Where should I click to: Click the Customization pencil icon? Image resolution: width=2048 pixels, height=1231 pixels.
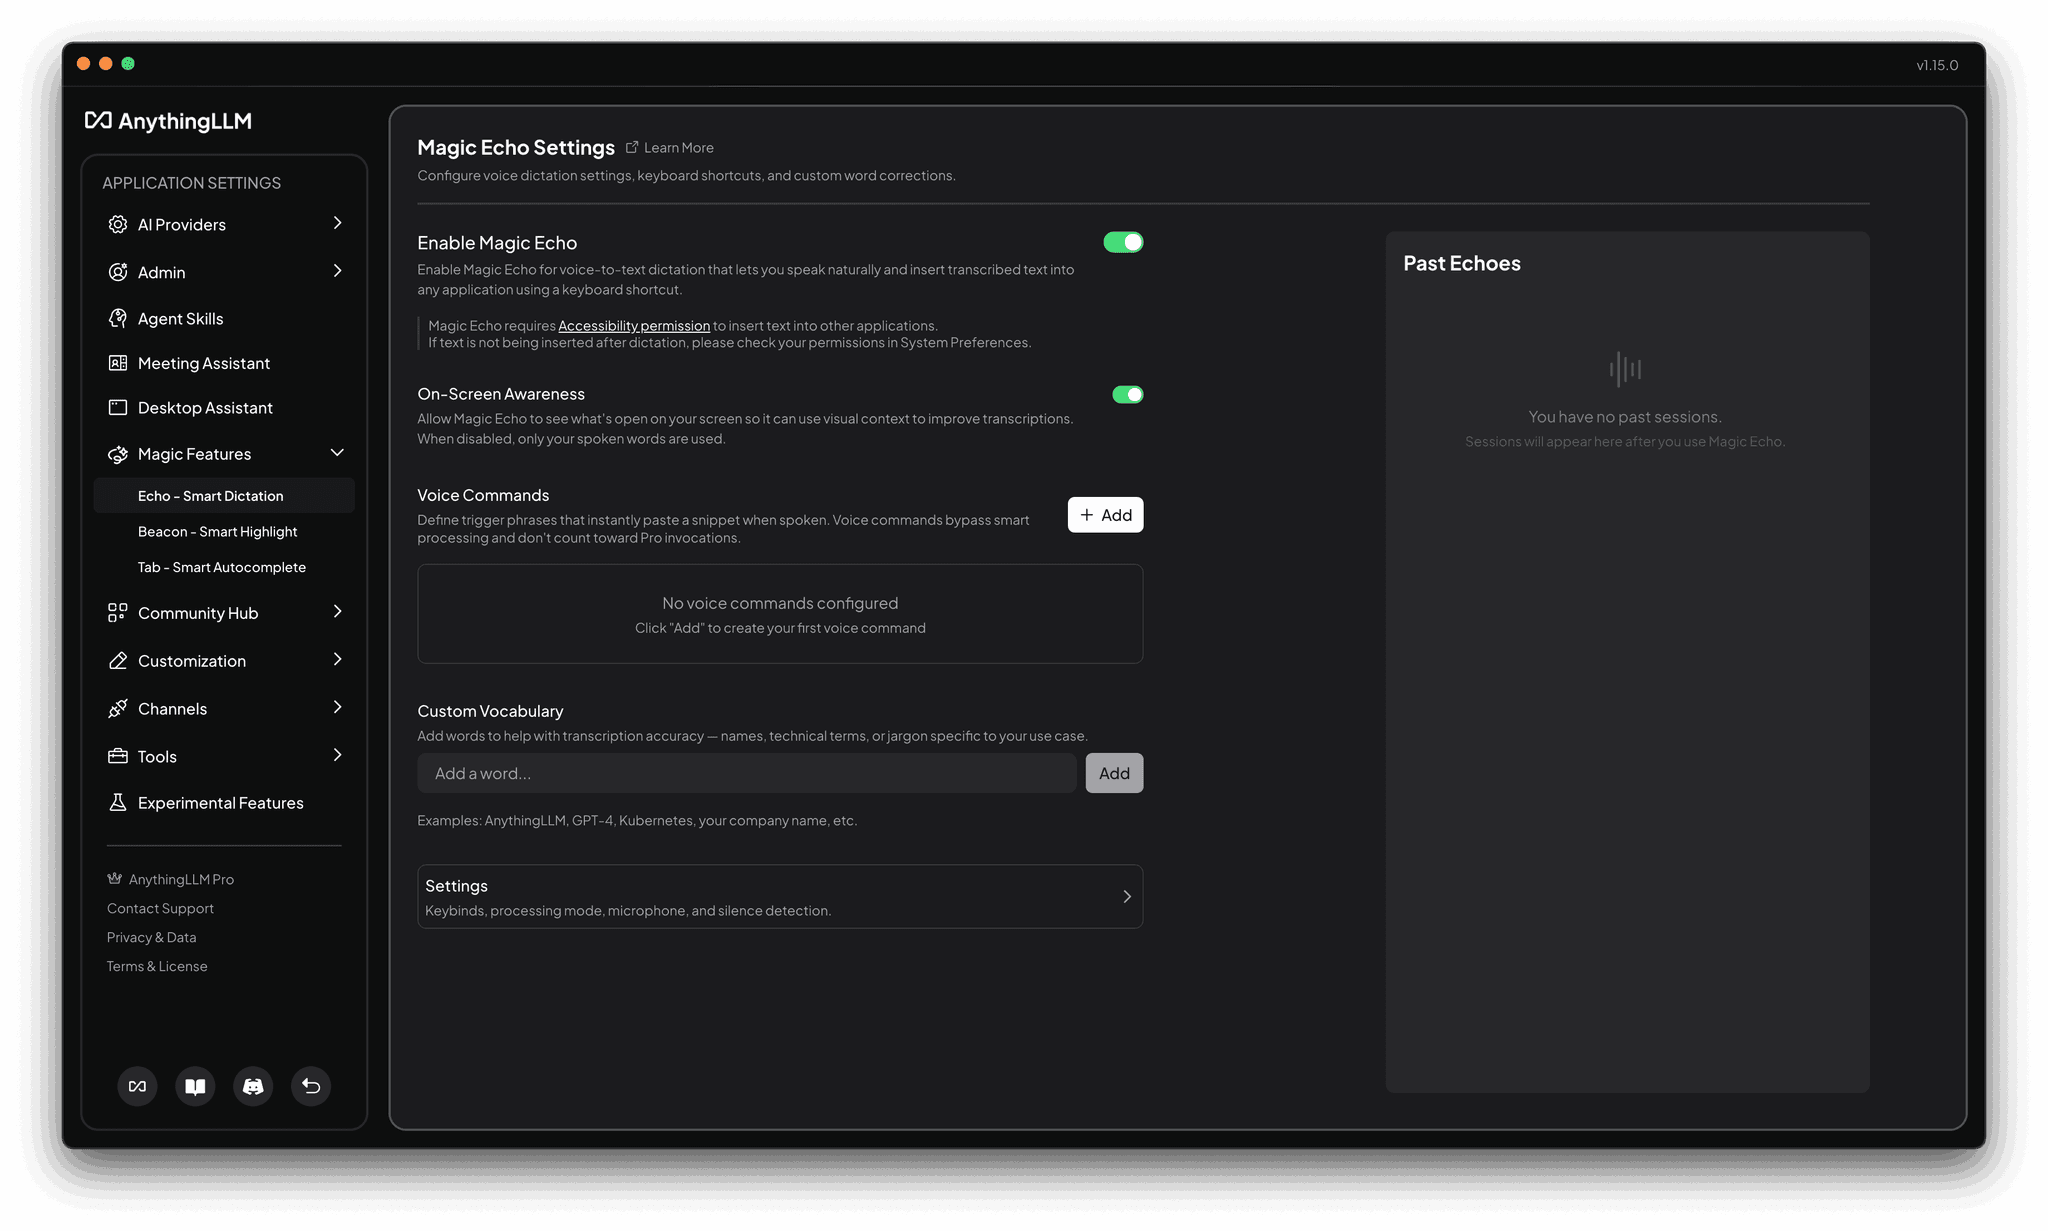tap(117, 661)
